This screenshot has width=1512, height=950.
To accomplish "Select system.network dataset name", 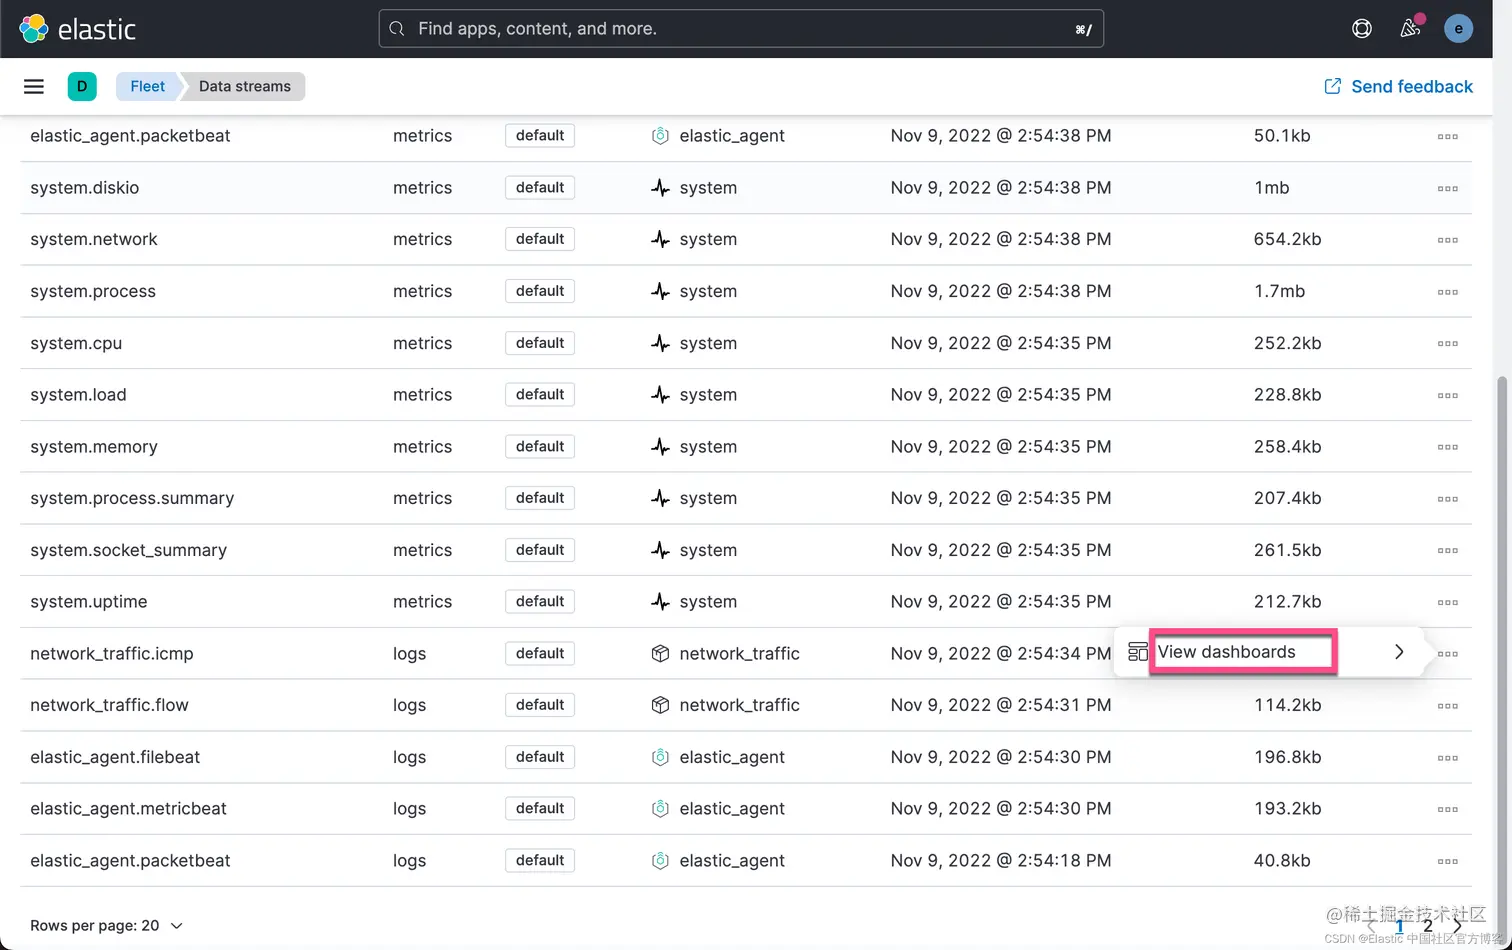I will click(94, 240).
